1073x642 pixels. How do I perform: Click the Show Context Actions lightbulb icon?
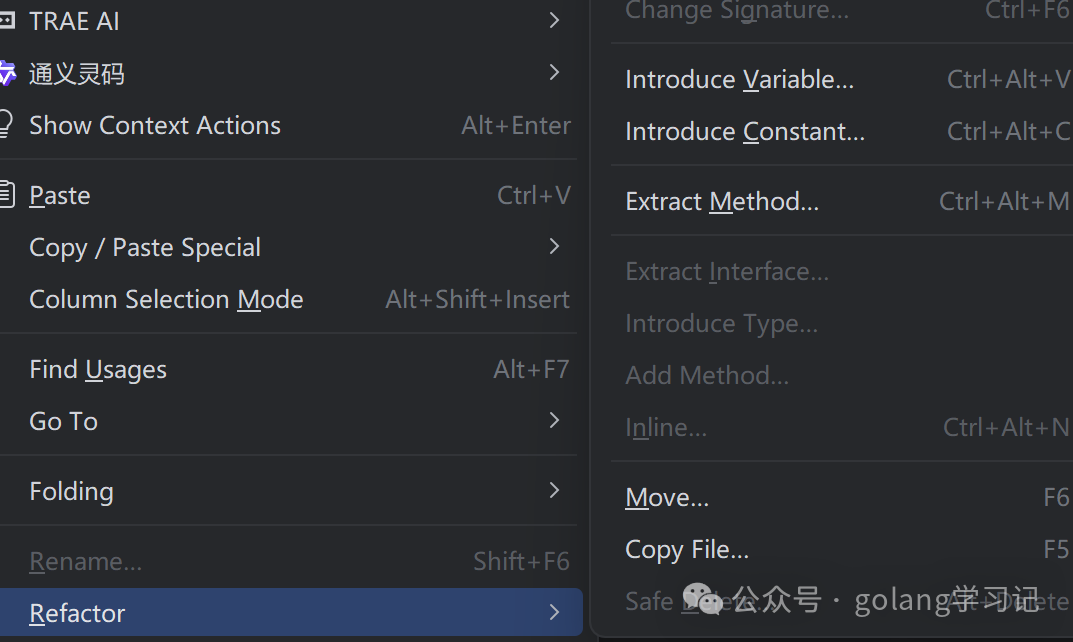point(5,125)
